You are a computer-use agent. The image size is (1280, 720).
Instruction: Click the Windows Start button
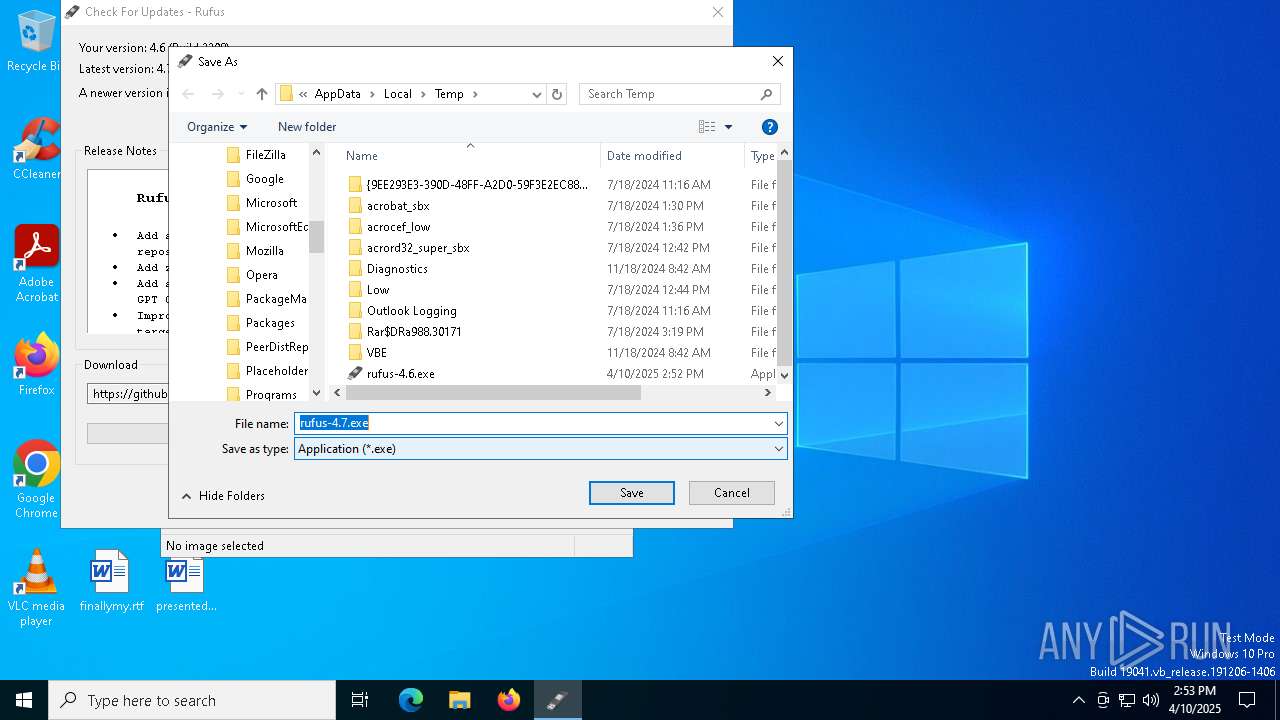(x=24, y=700)
